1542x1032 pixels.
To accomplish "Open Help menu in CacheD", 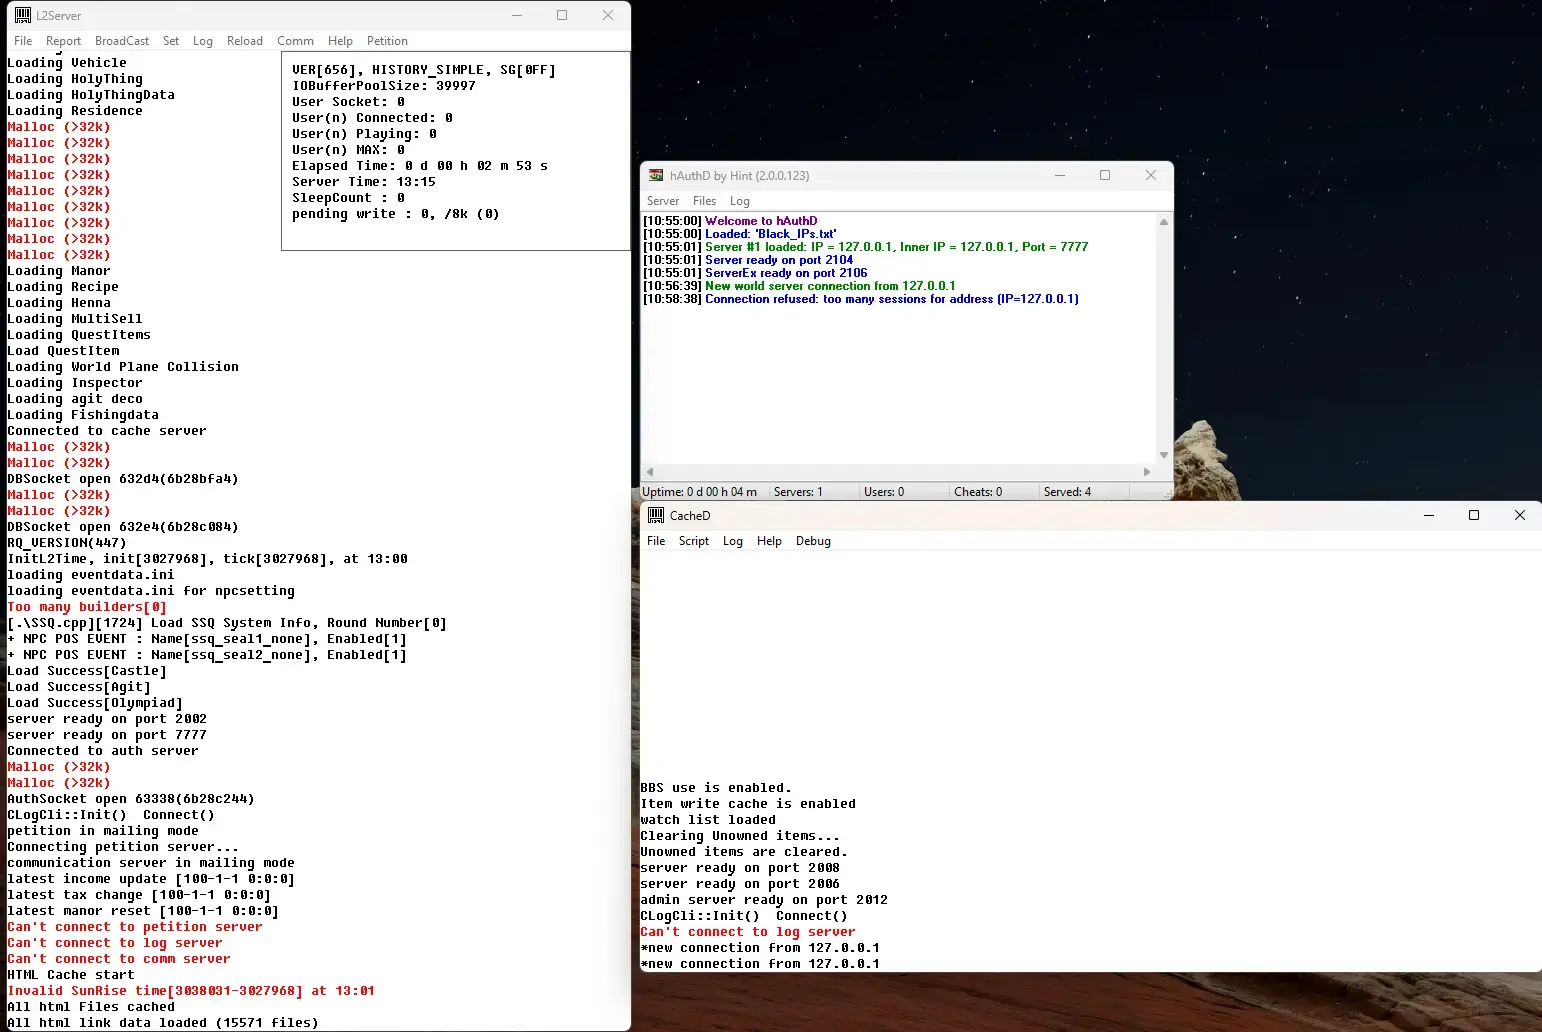I will click(769, 541).
